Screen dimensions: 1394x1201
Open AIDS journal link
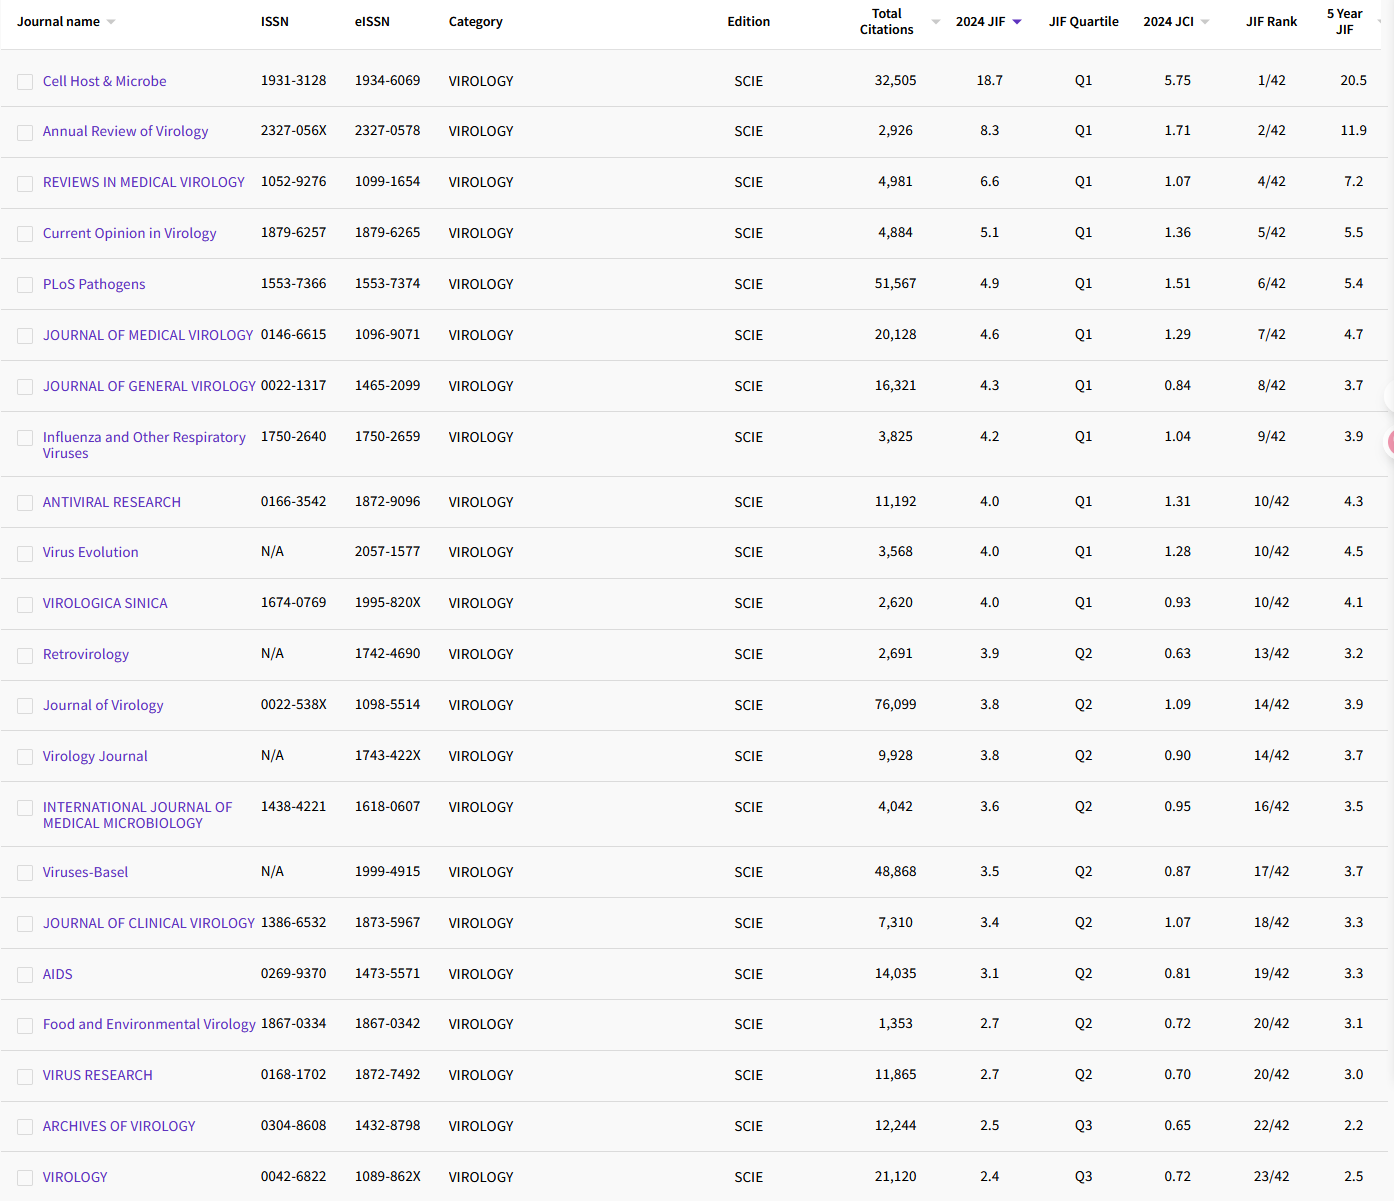click(57, 974)
